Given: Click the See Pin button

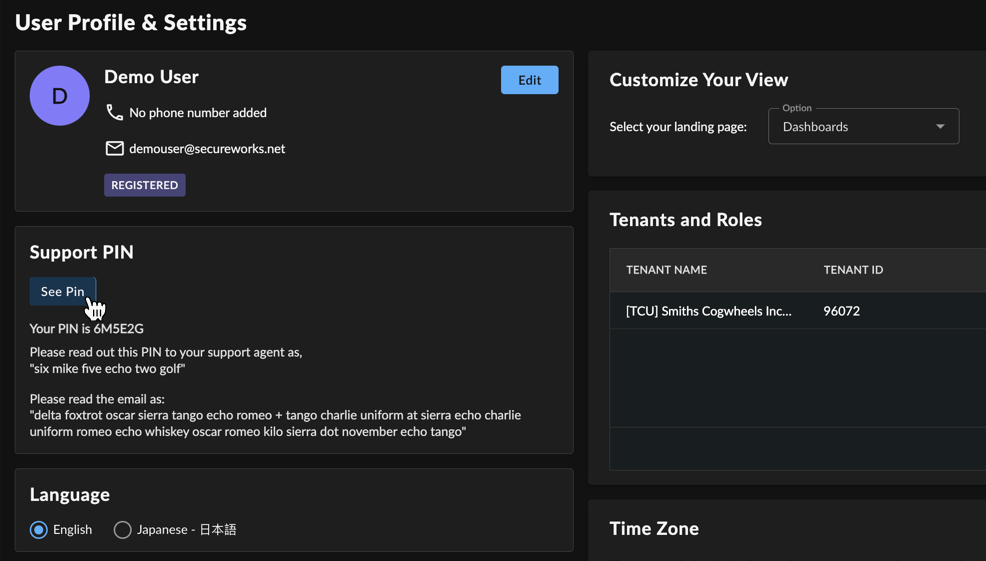Looking at the screenshot, I should click(x=63, y=291).
